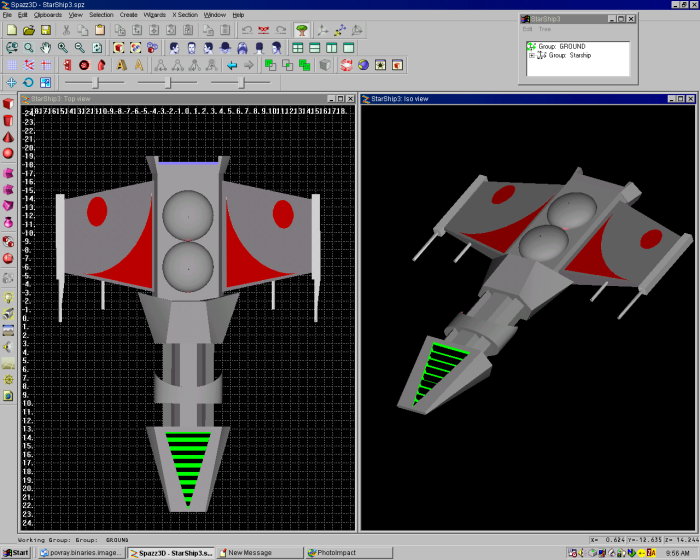Open the Wizards menu

(x=153, y=15)
